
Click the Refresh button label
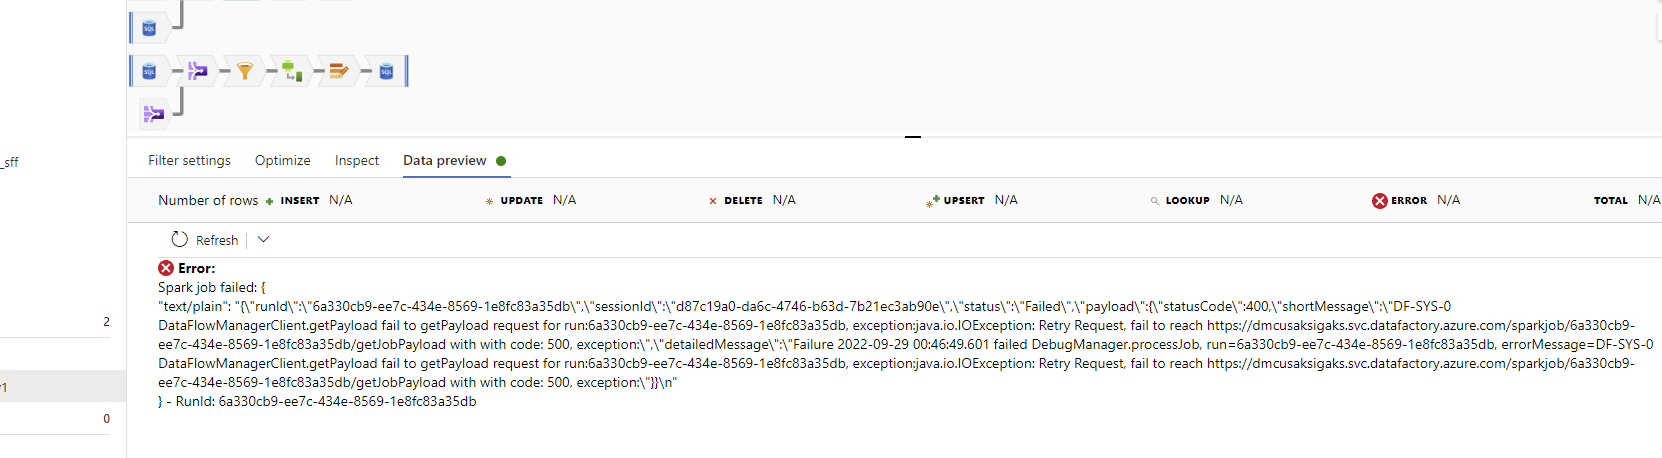[x=217, y=240]
